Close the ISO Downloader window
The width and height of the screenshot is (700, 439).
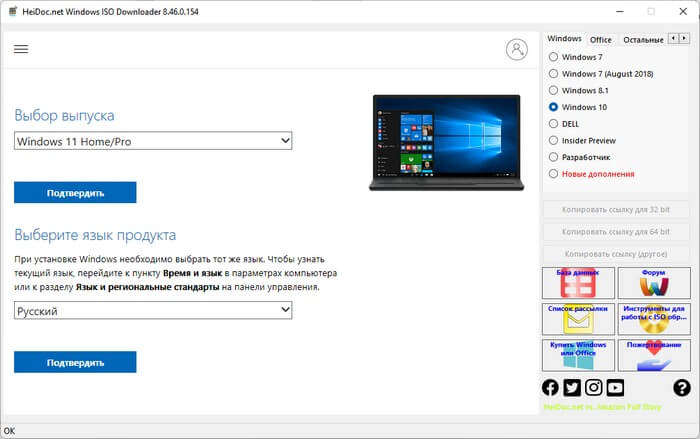(683, 12)
